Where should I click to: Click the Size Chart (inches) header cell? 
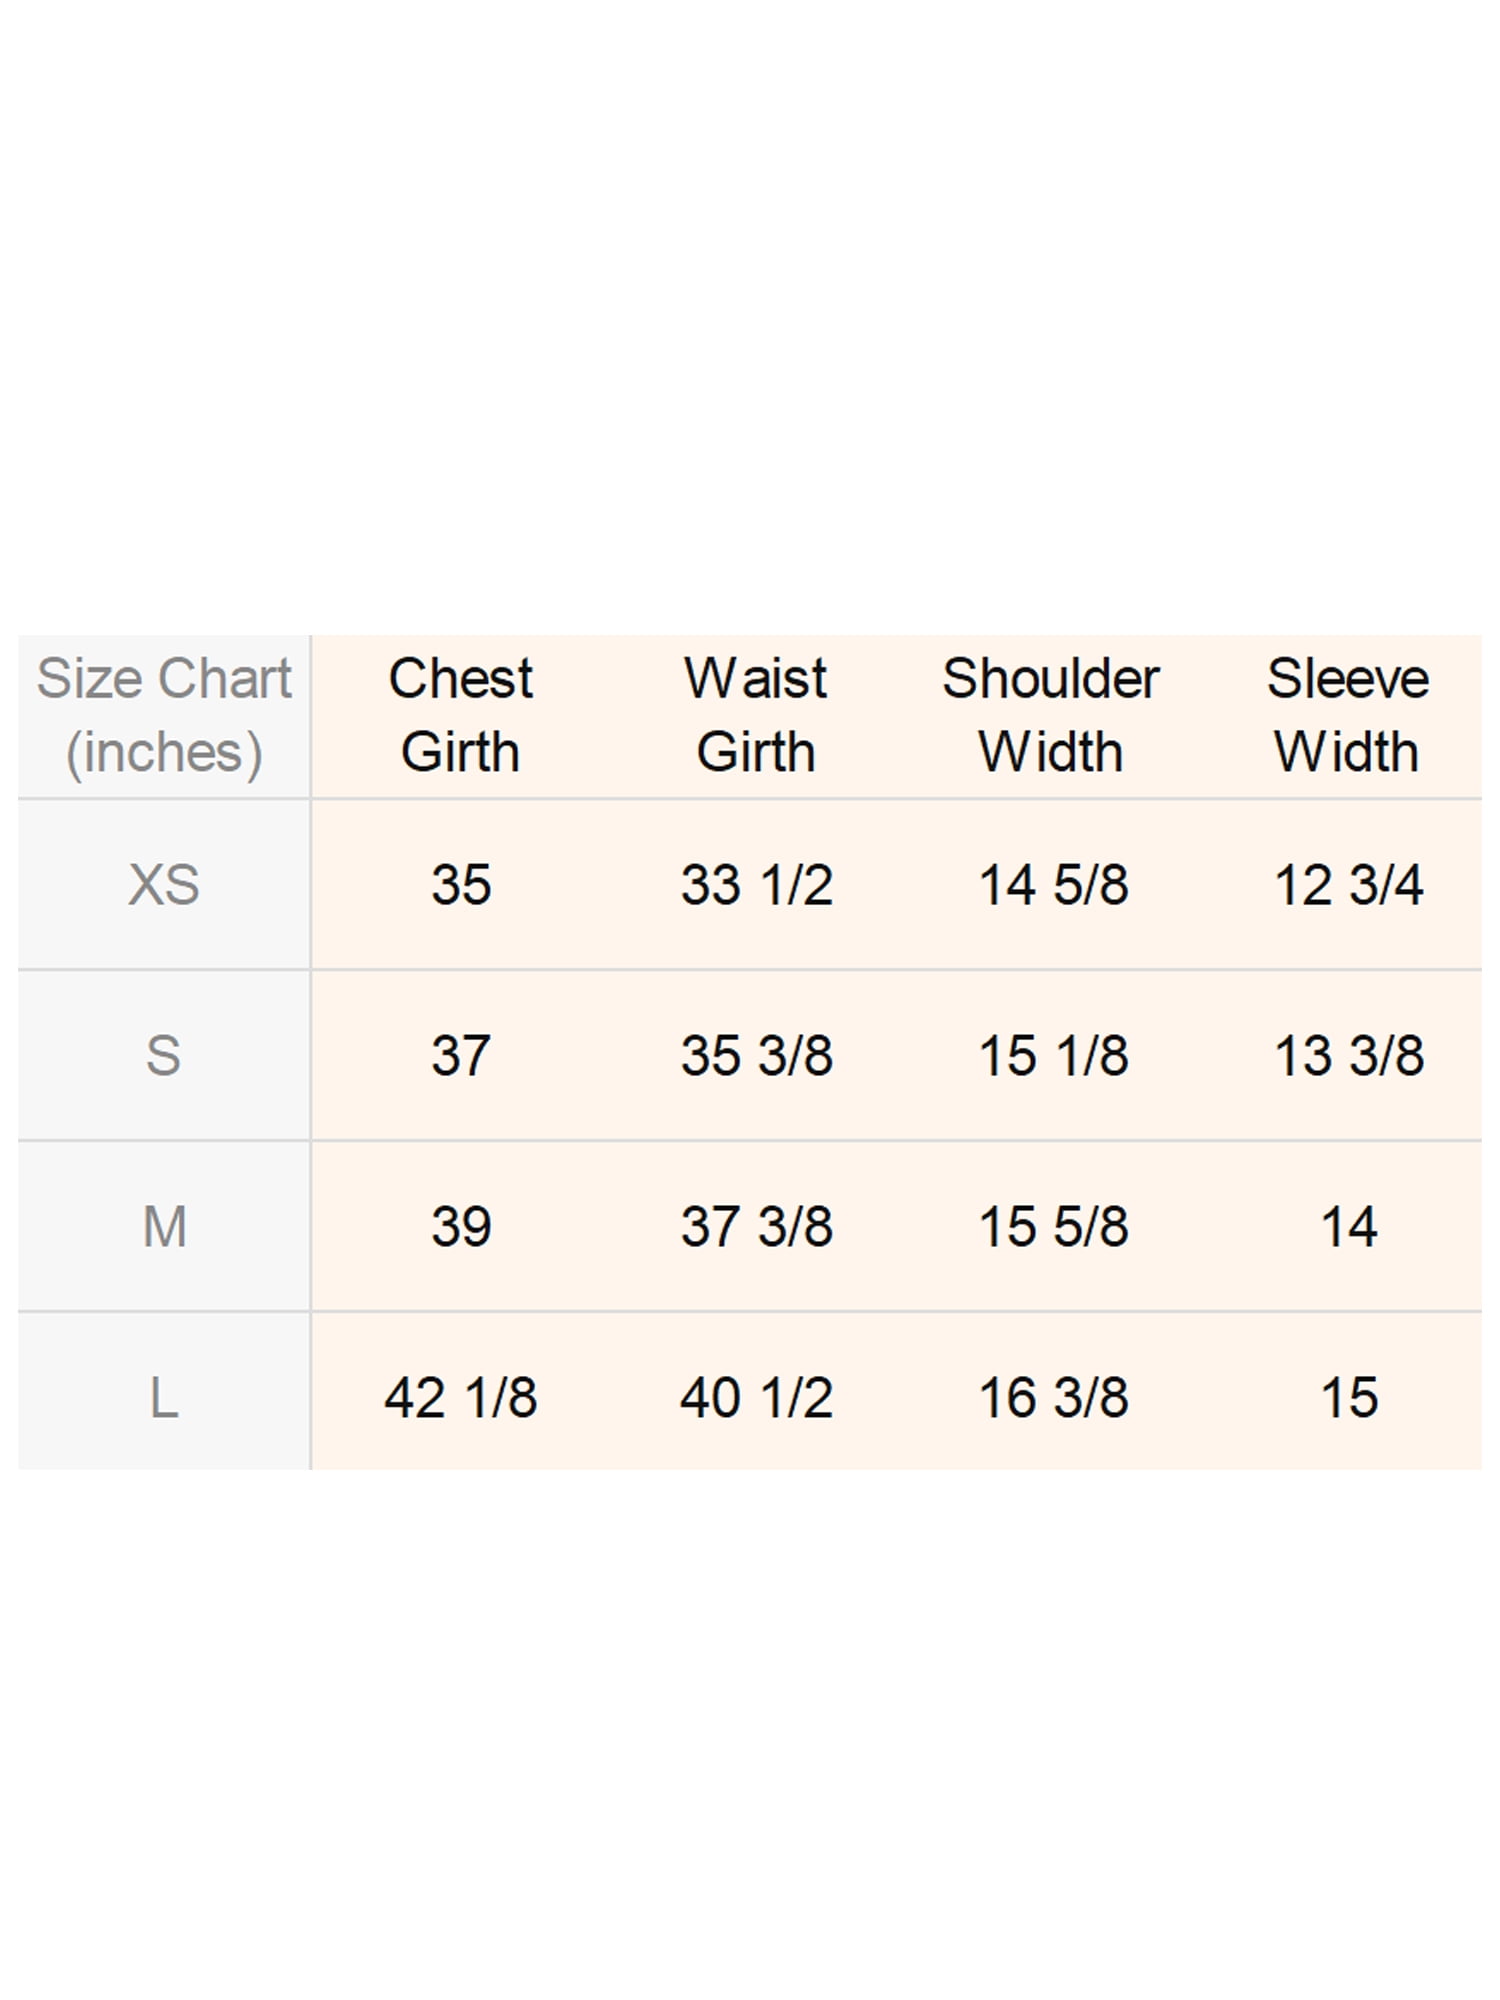pyautogui.click(x=164, y=716)
